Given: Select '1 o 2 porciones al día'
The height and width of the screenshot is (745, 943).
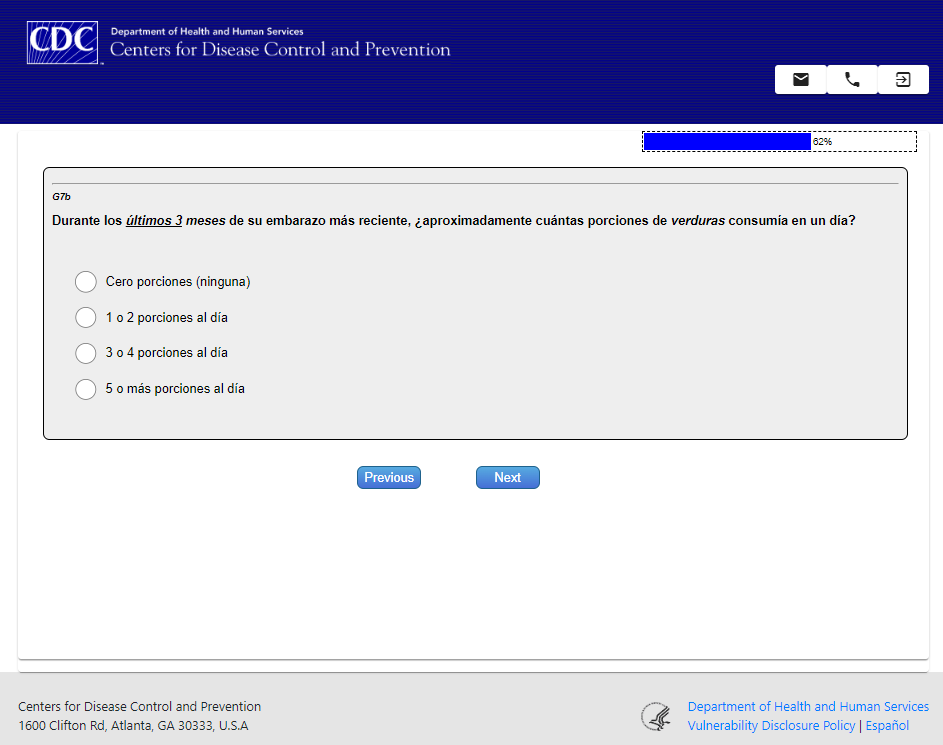Looking at the screenshot, I should click(86, 317).
